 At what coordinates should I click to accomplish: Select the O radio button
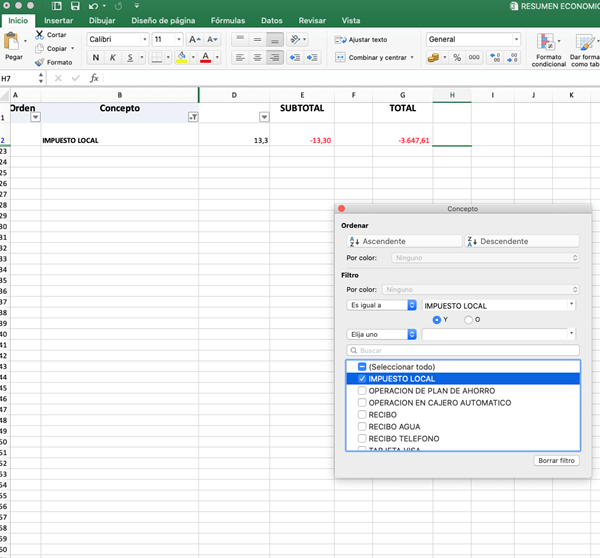(467, 320)
